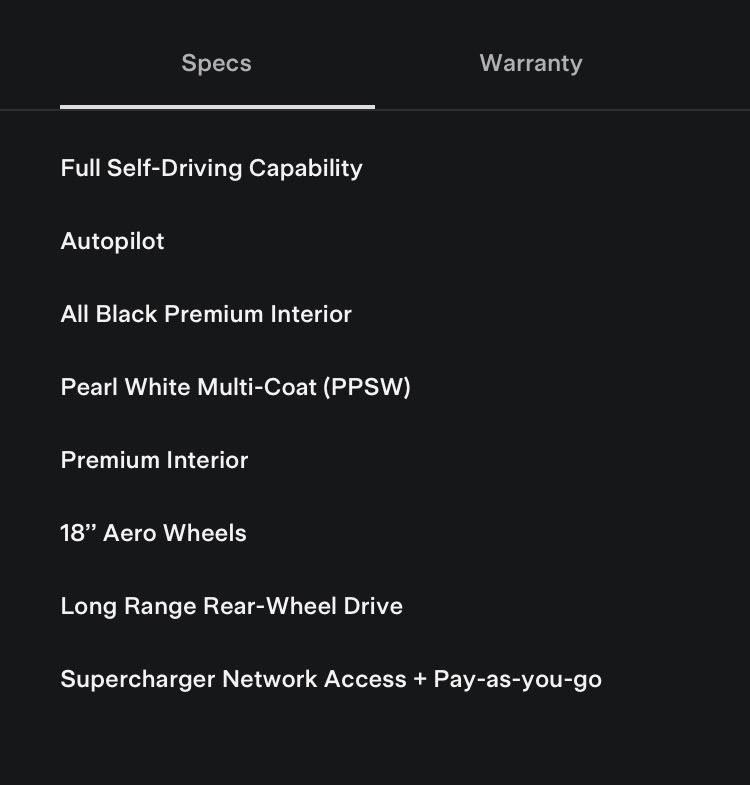The height and width of the screenshot is (785, 750).
Task: Click All Black Premium Interior line
Action: pos(206,314)
